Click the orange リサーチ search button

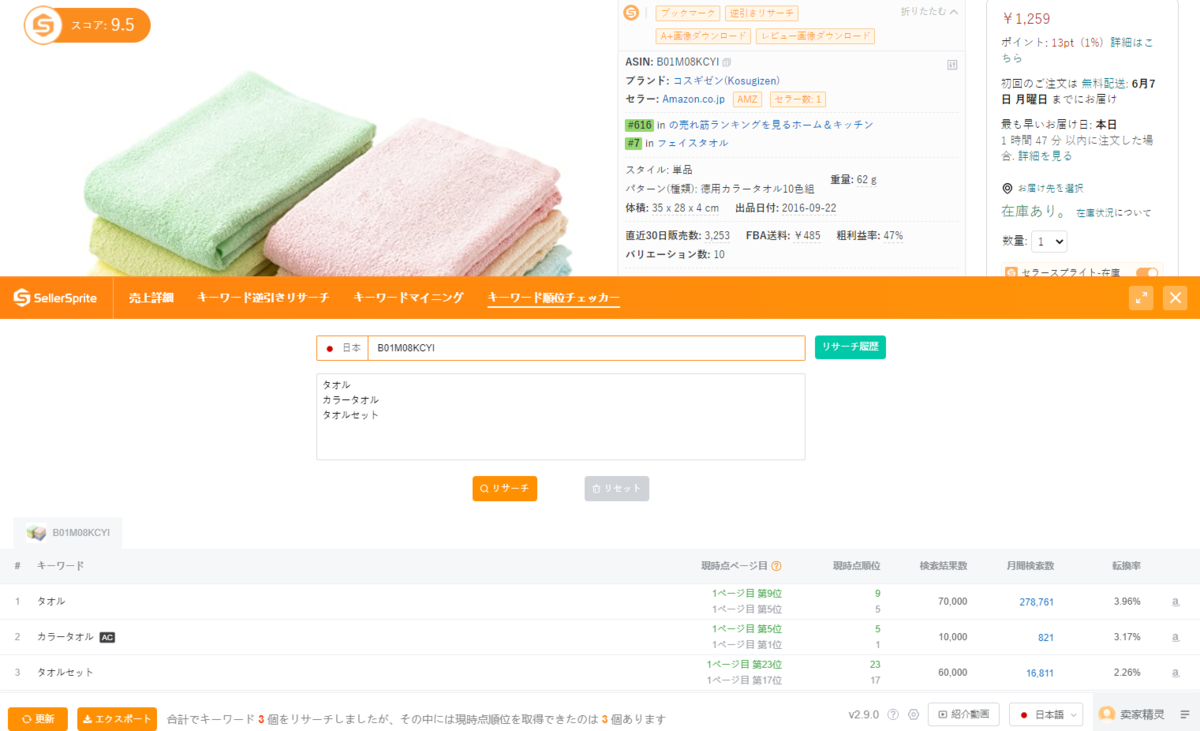tap(505, 488)
